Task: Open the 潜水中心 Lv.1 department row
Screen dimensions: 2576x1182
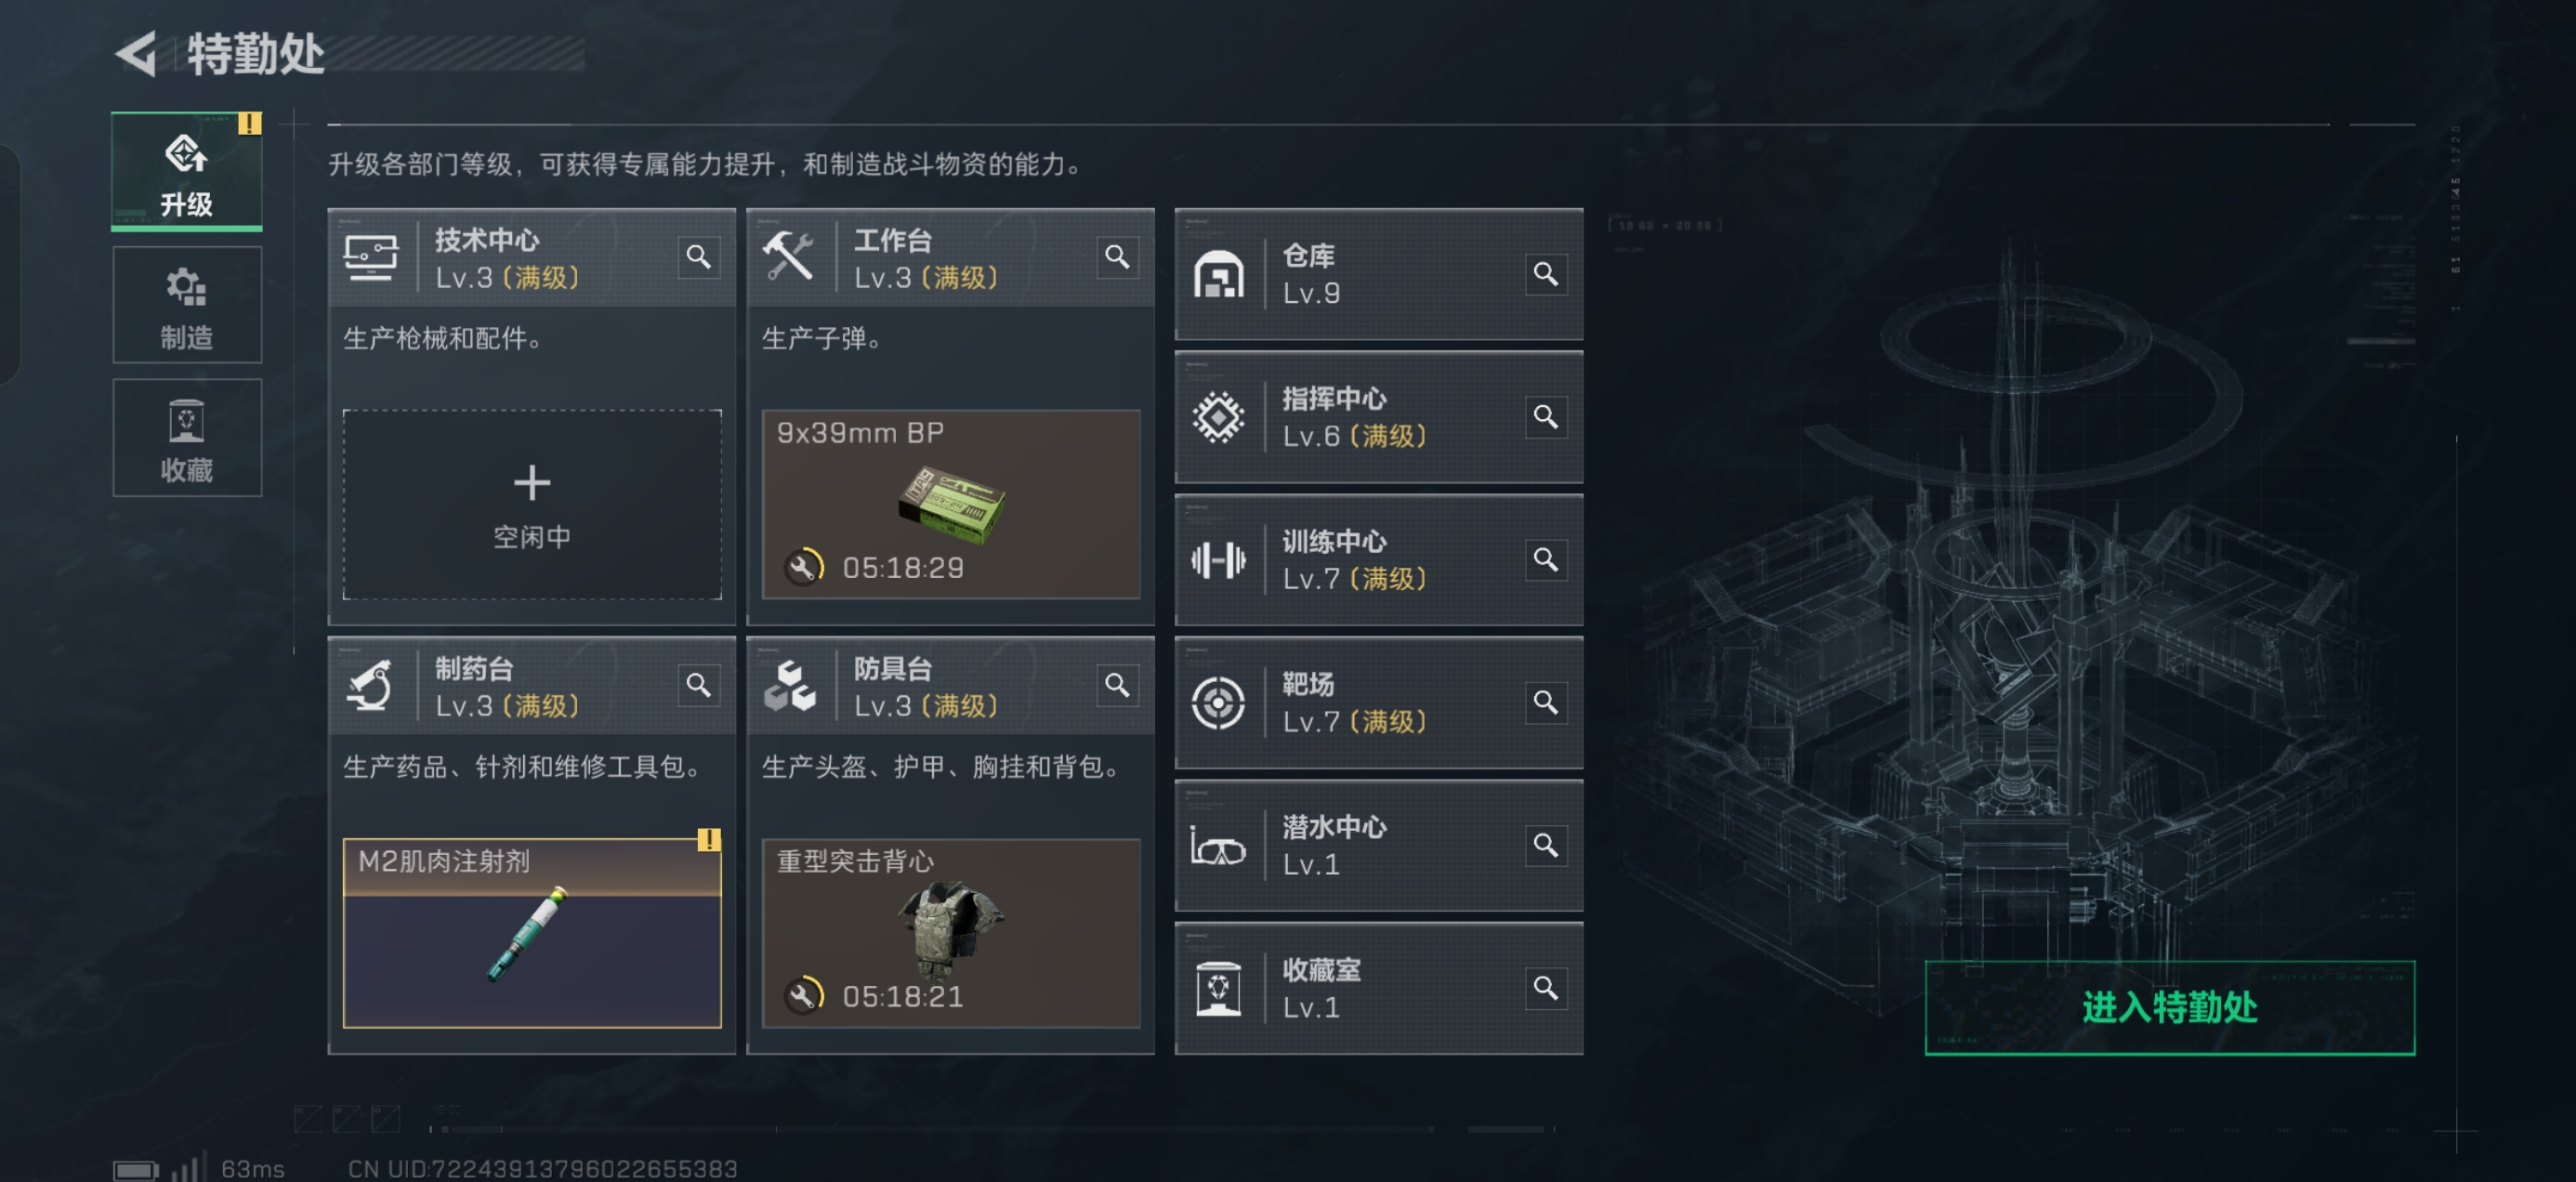Action: (x=1378, y=846)
